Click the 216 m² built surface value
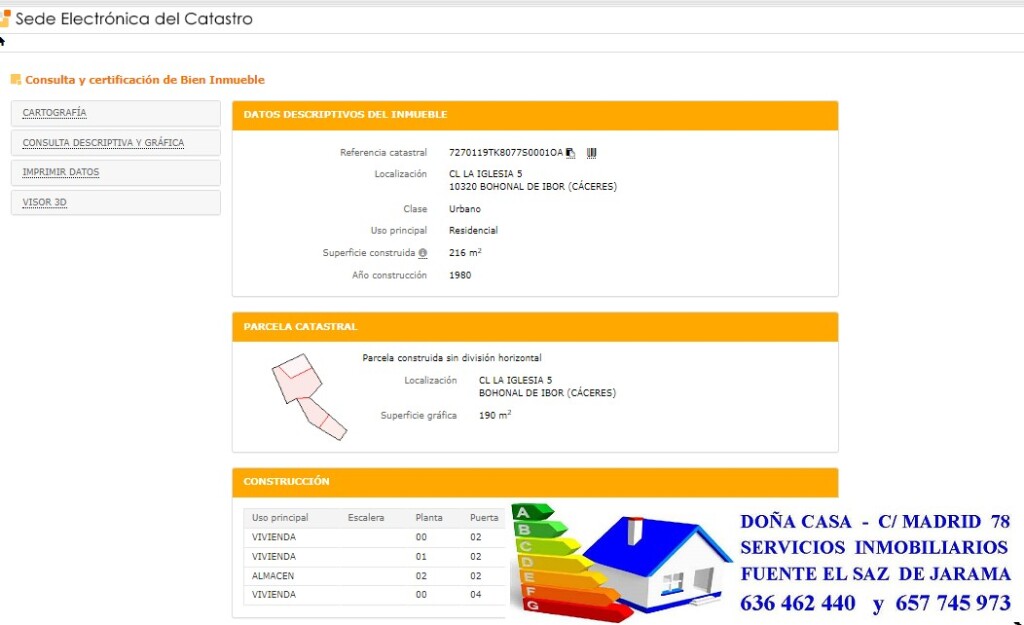 coord(465,253)
